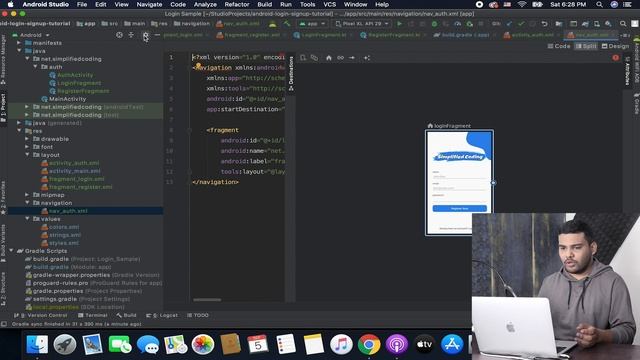Collapse the java folder
The image size is (640, 360).
pyautogui.click(x=19, y=51)
